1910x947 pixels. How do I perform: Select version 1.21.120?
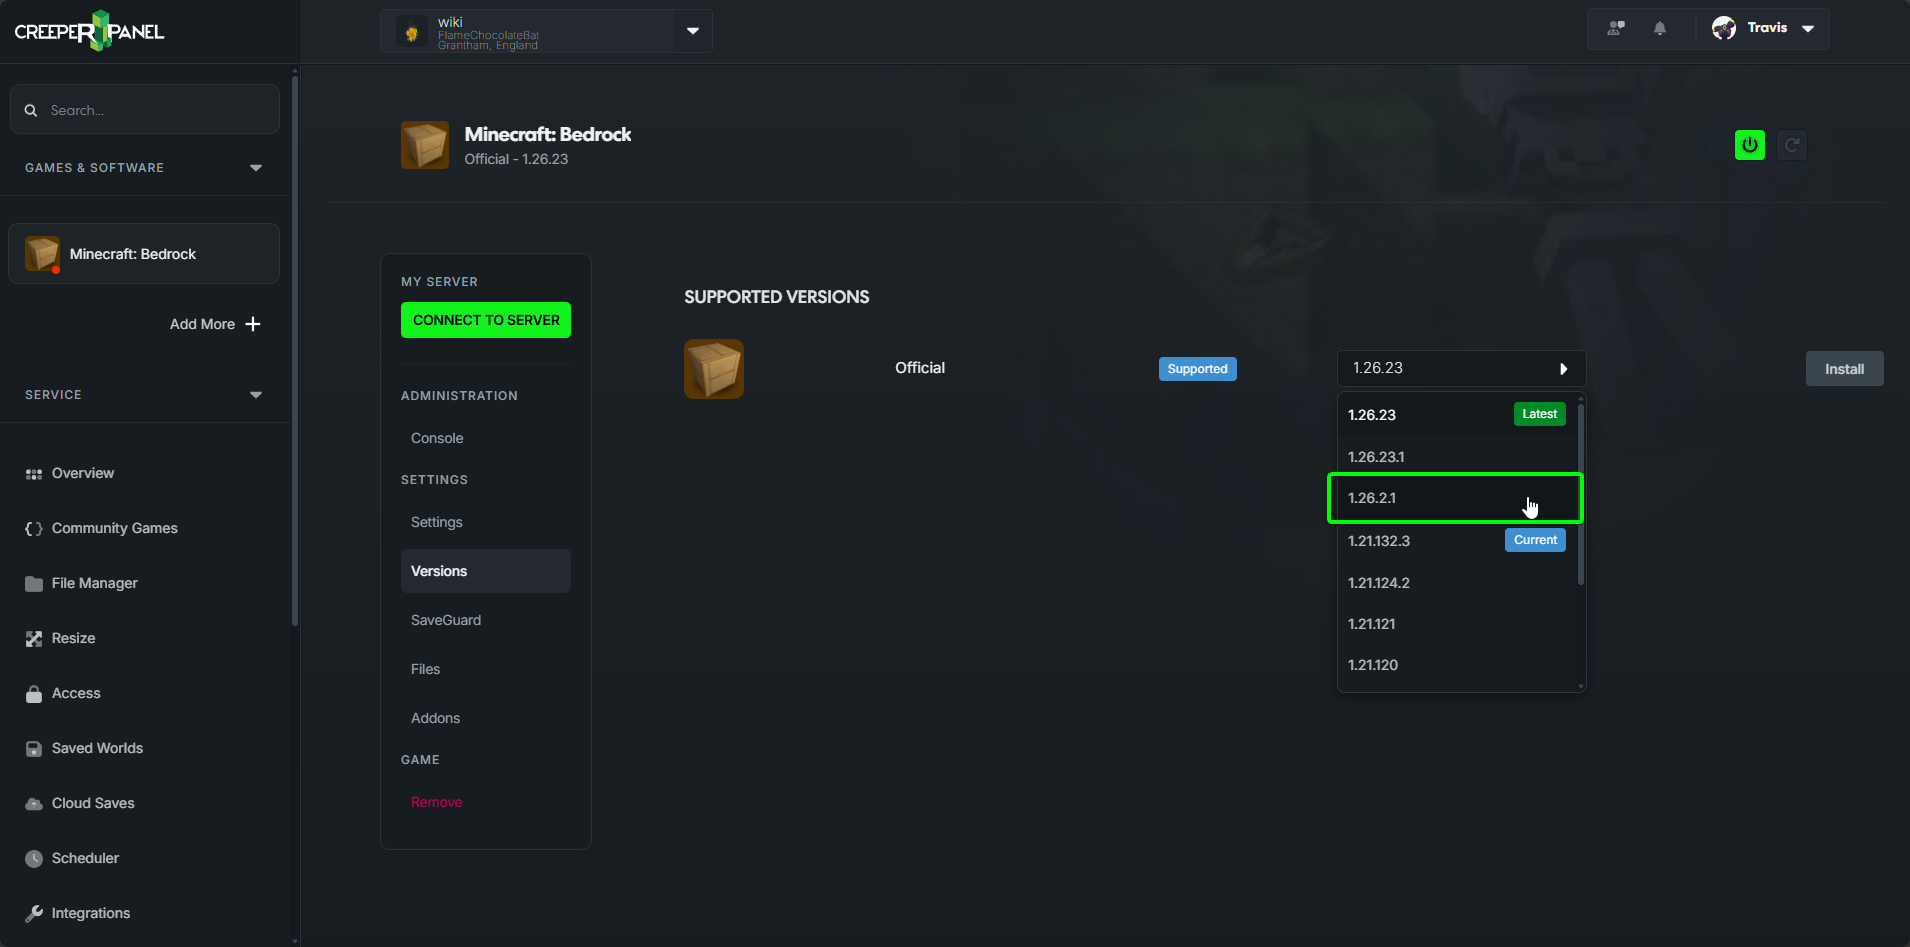tap(1456, 665)
